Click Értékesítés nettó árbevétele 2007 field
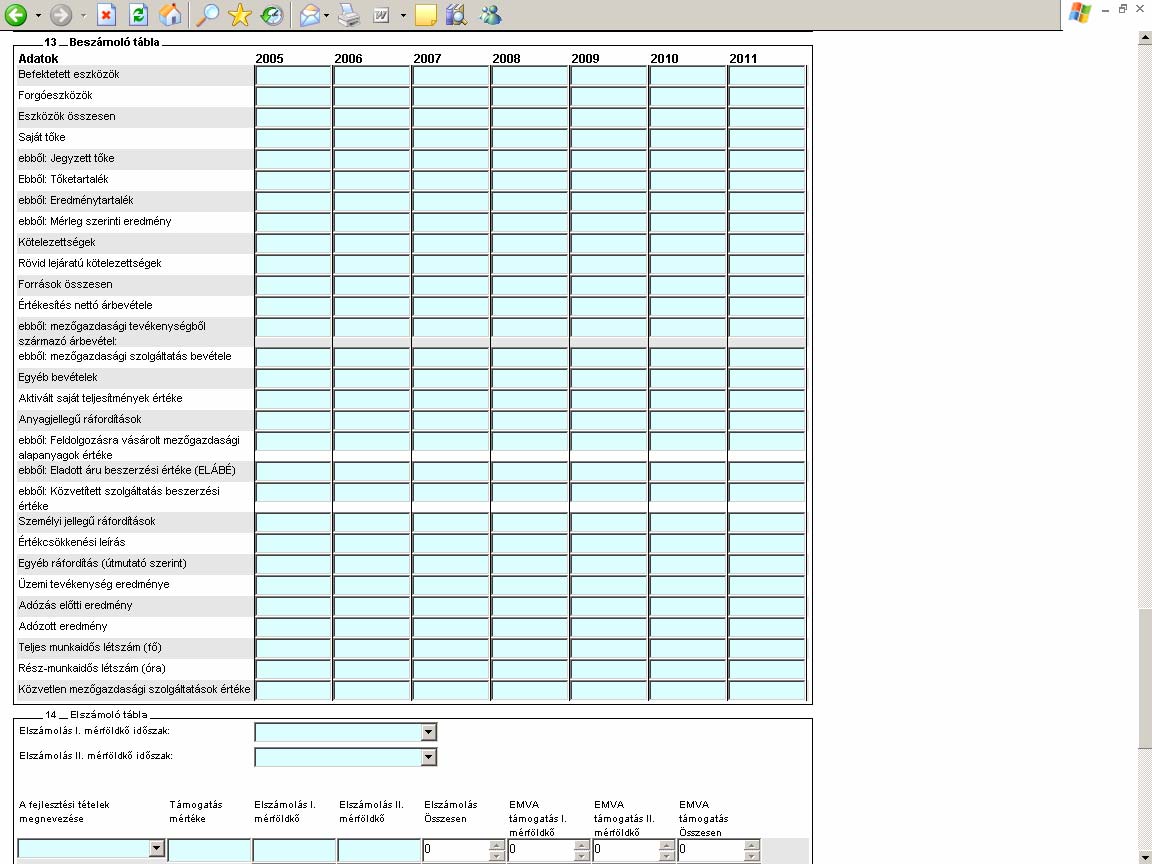 451,306
